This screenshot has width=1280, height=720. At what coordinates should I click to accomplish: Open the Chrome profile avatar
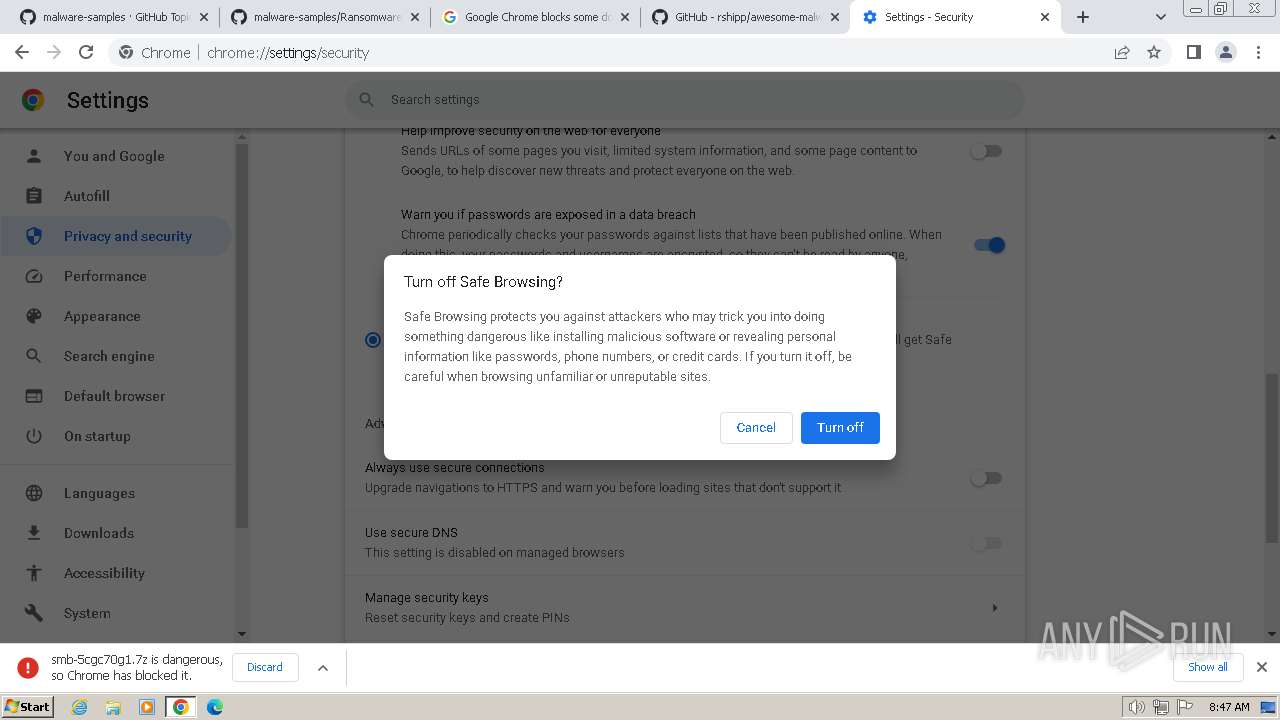(1226, 53)
